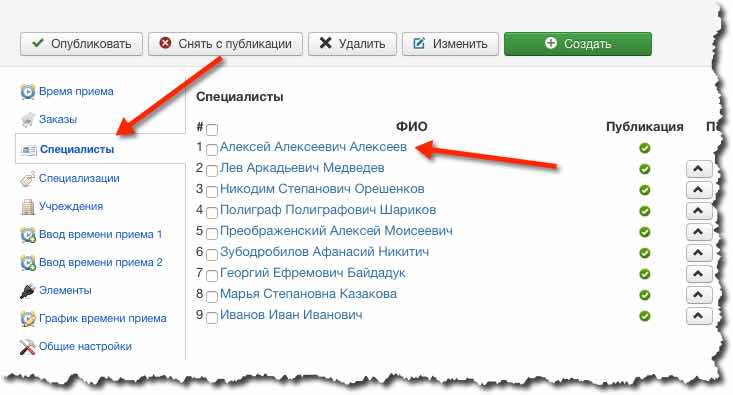
Task: Click the icon beside Ввод времени приема 2
Action: pyautogui.click(x=28, y=263)
